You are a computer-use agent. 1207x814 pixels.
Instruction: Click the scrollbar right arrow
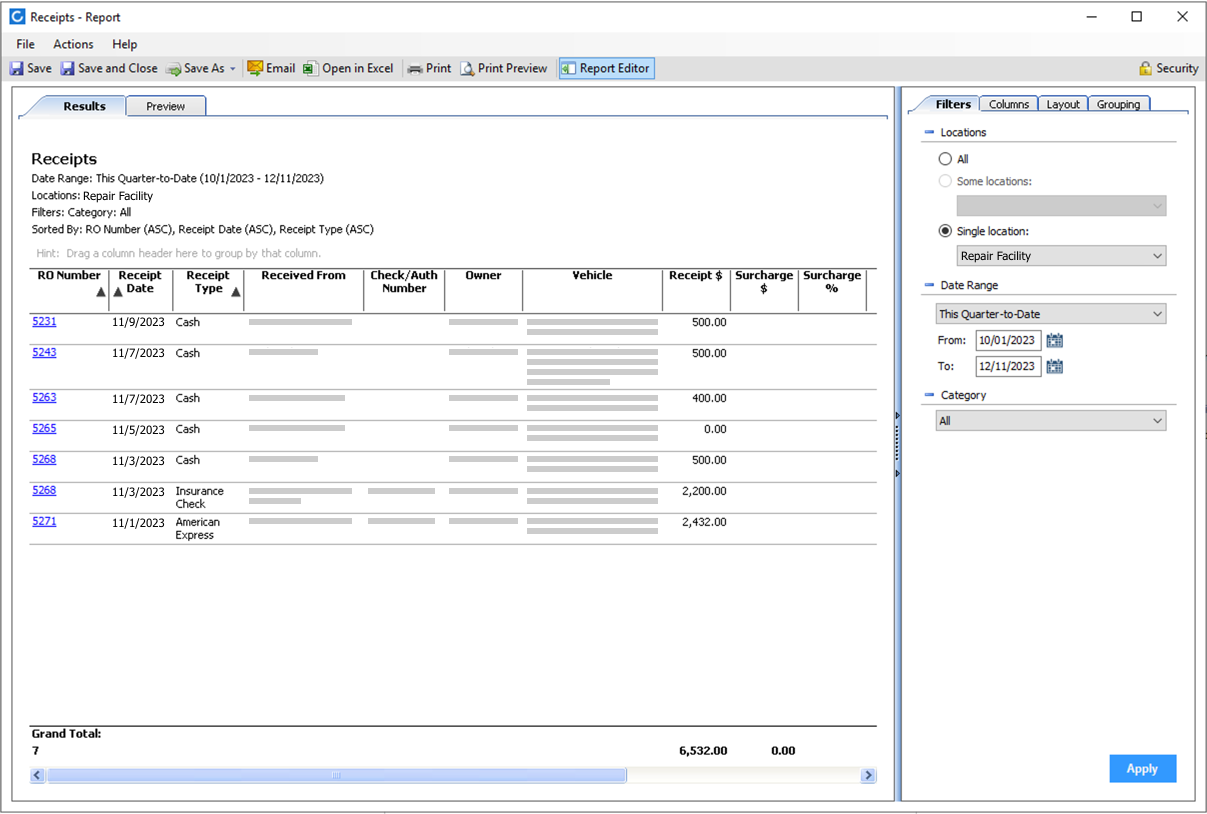[868, 775]
